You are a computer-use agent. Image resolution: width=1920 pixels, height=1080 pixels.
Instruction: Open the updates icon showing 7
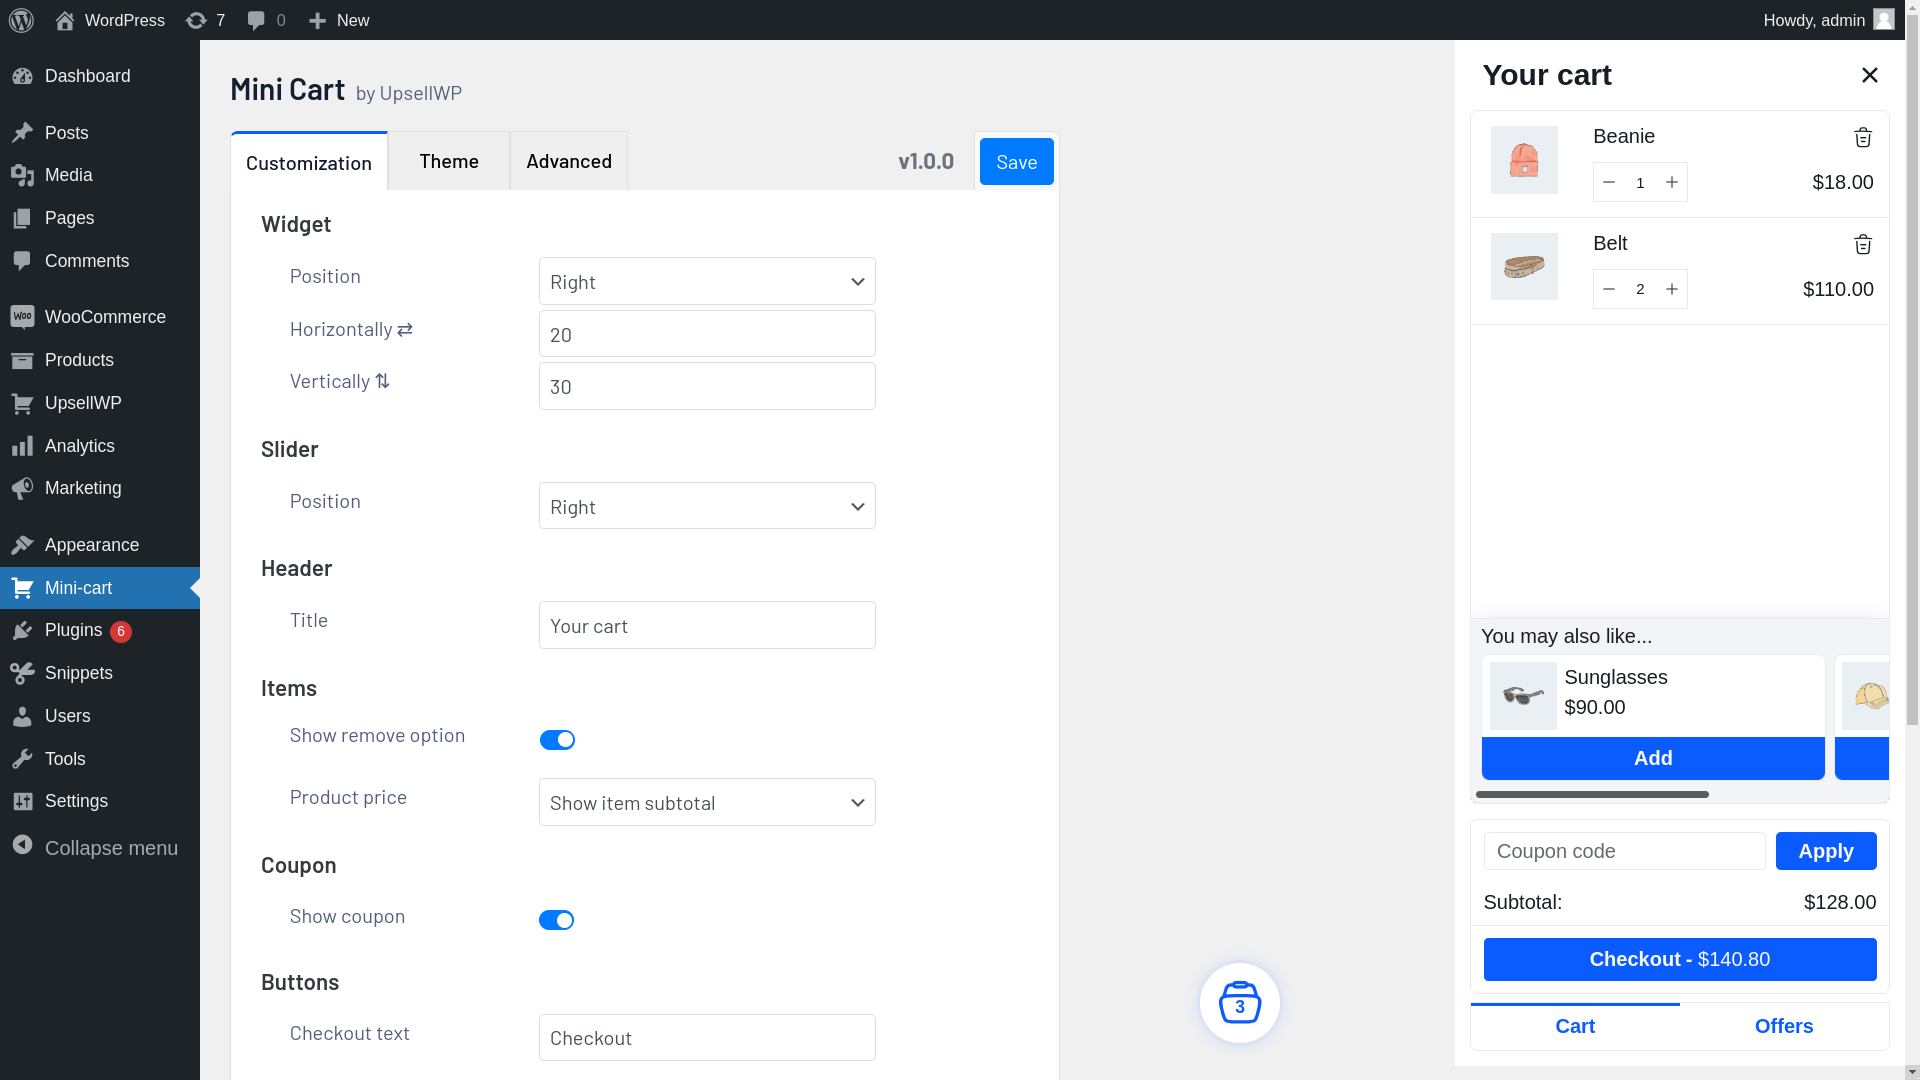click(196, 20)
